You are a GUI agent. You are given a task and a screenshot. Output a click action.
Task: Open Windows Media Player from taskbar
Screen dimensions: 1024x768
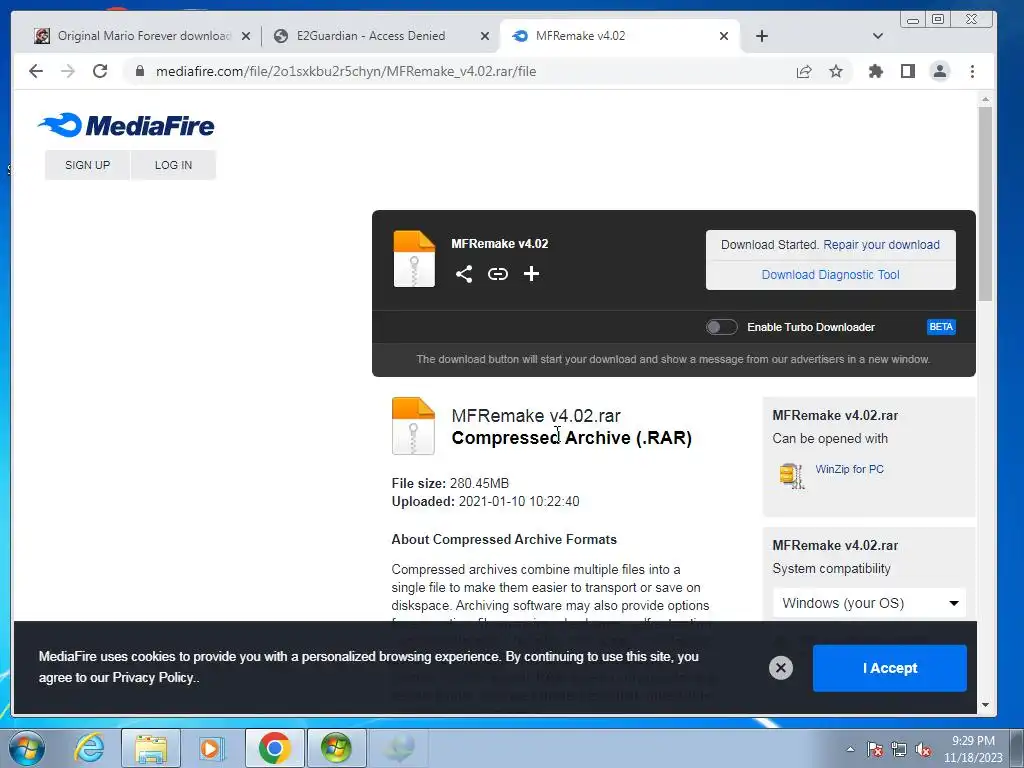(212, 748)
